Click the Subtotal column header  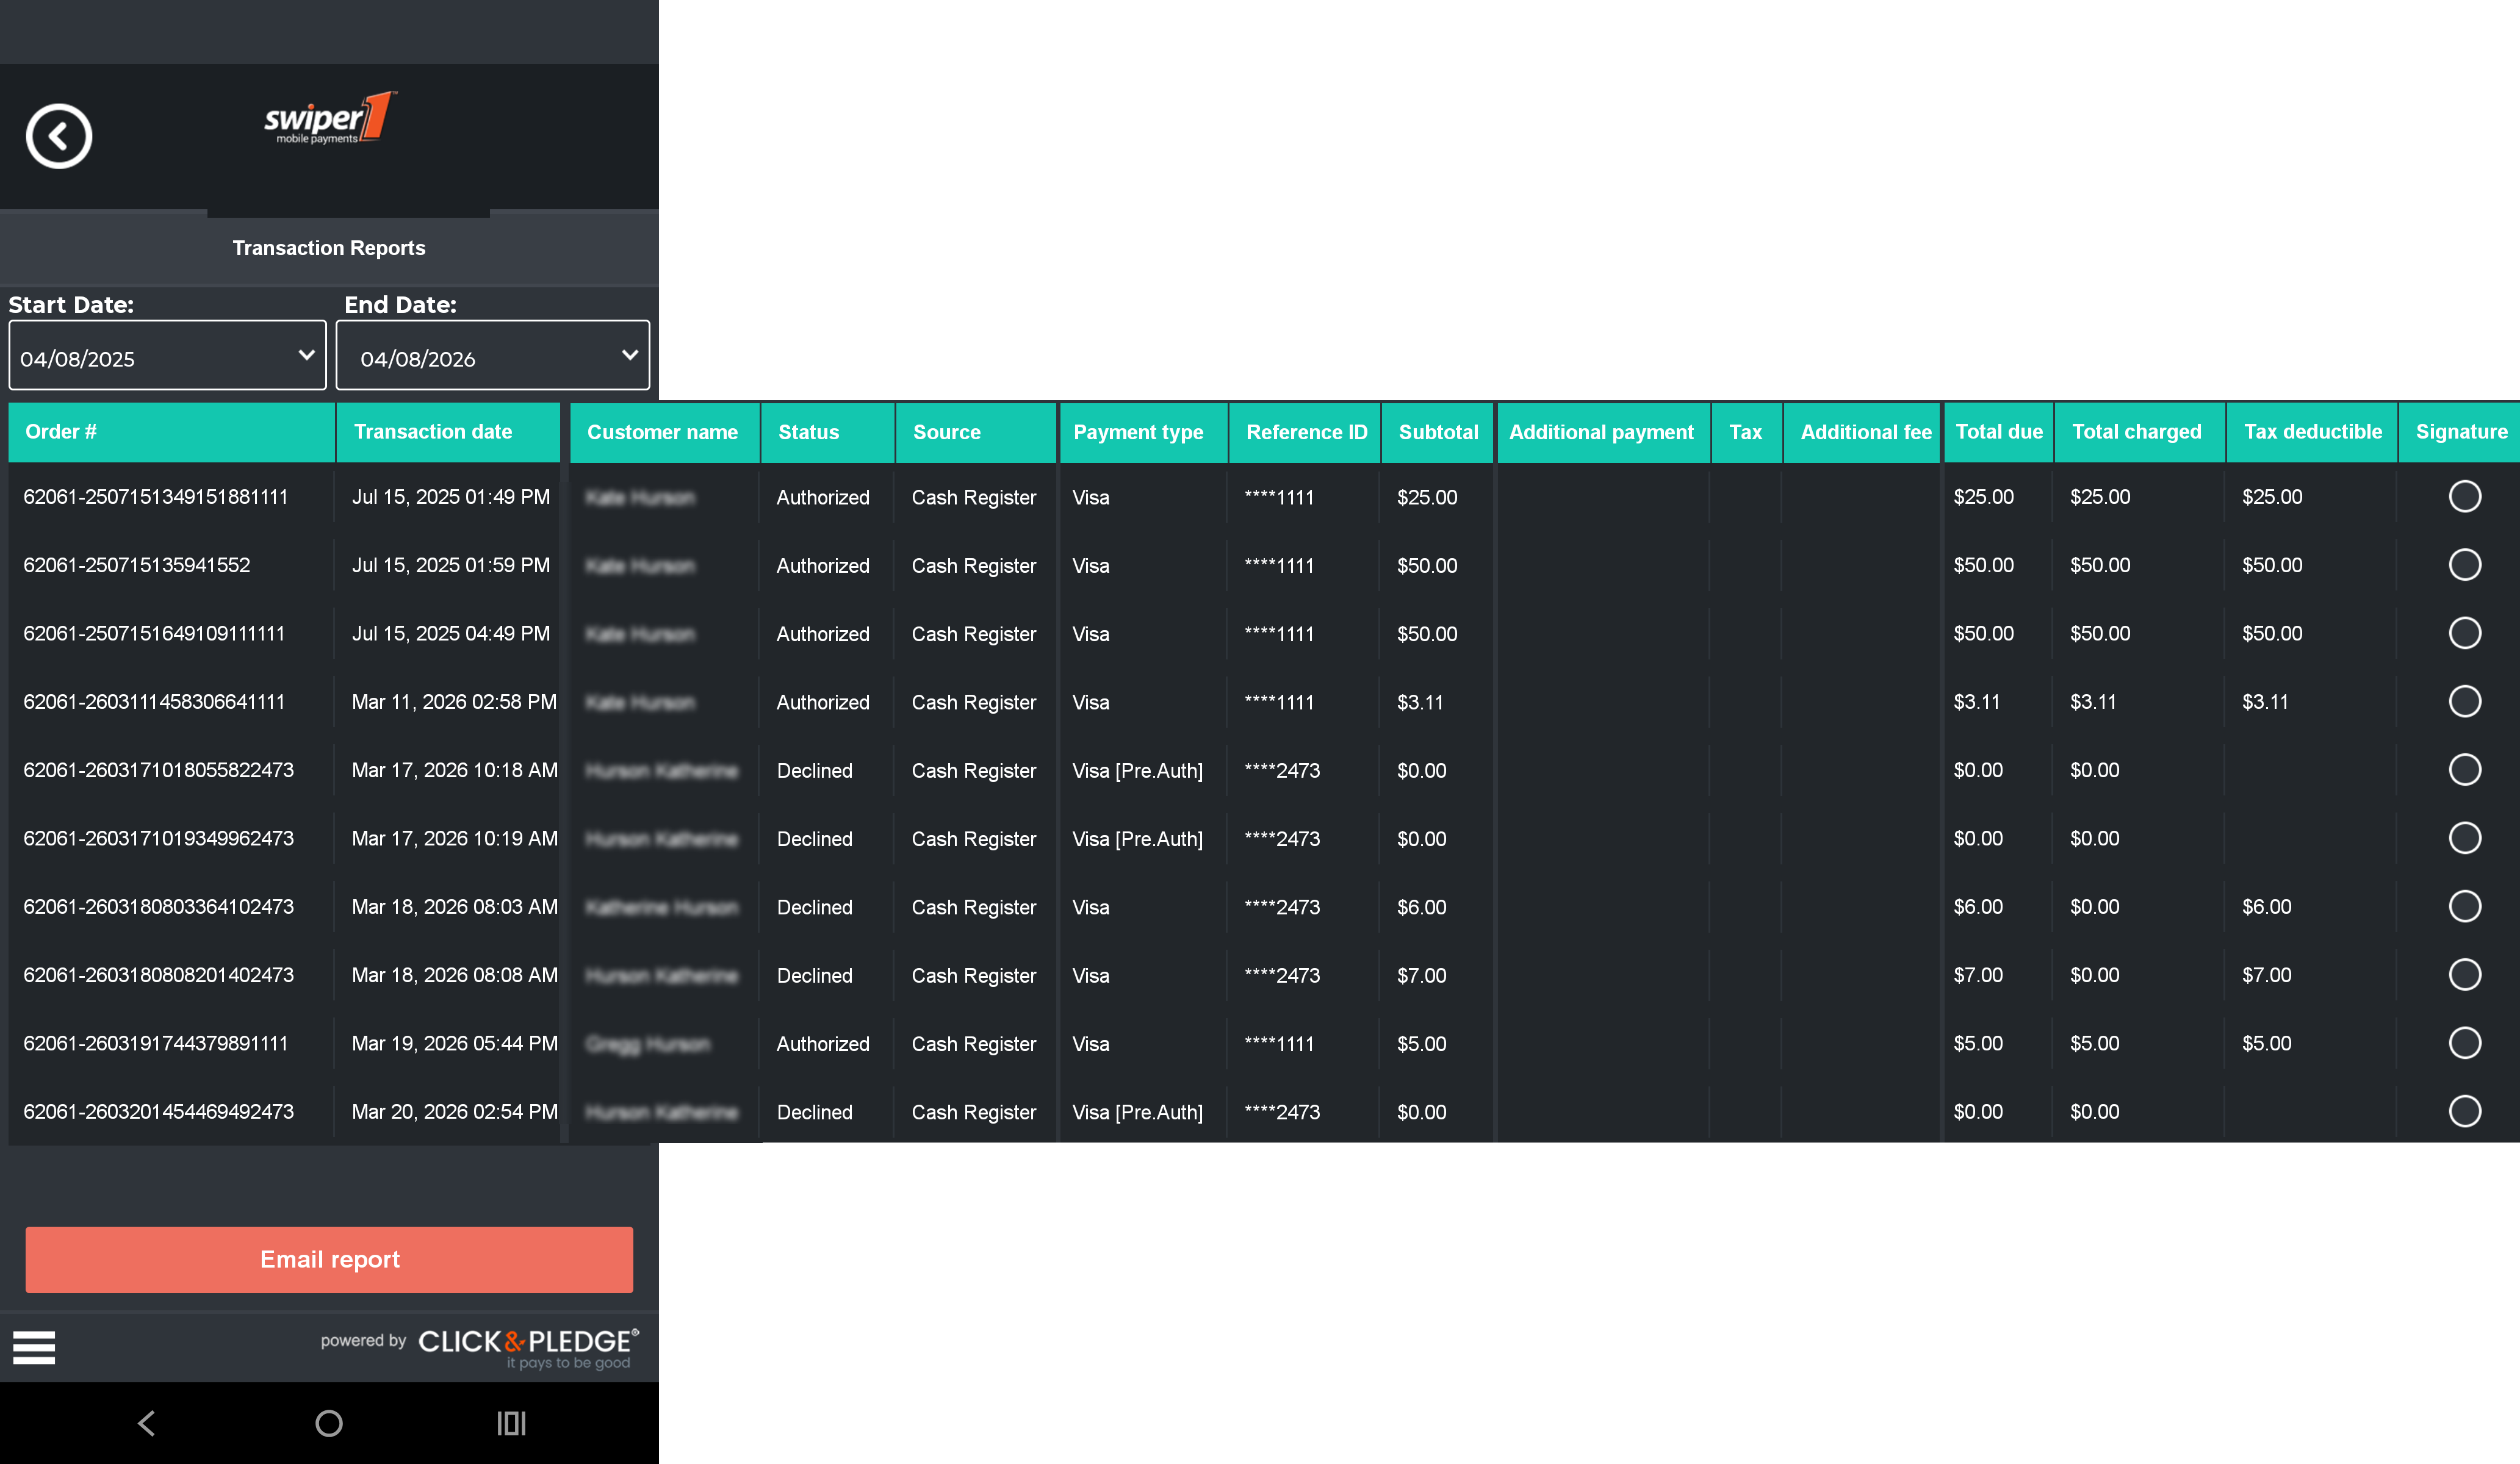pyautogui.click(x=1438, y=432)
